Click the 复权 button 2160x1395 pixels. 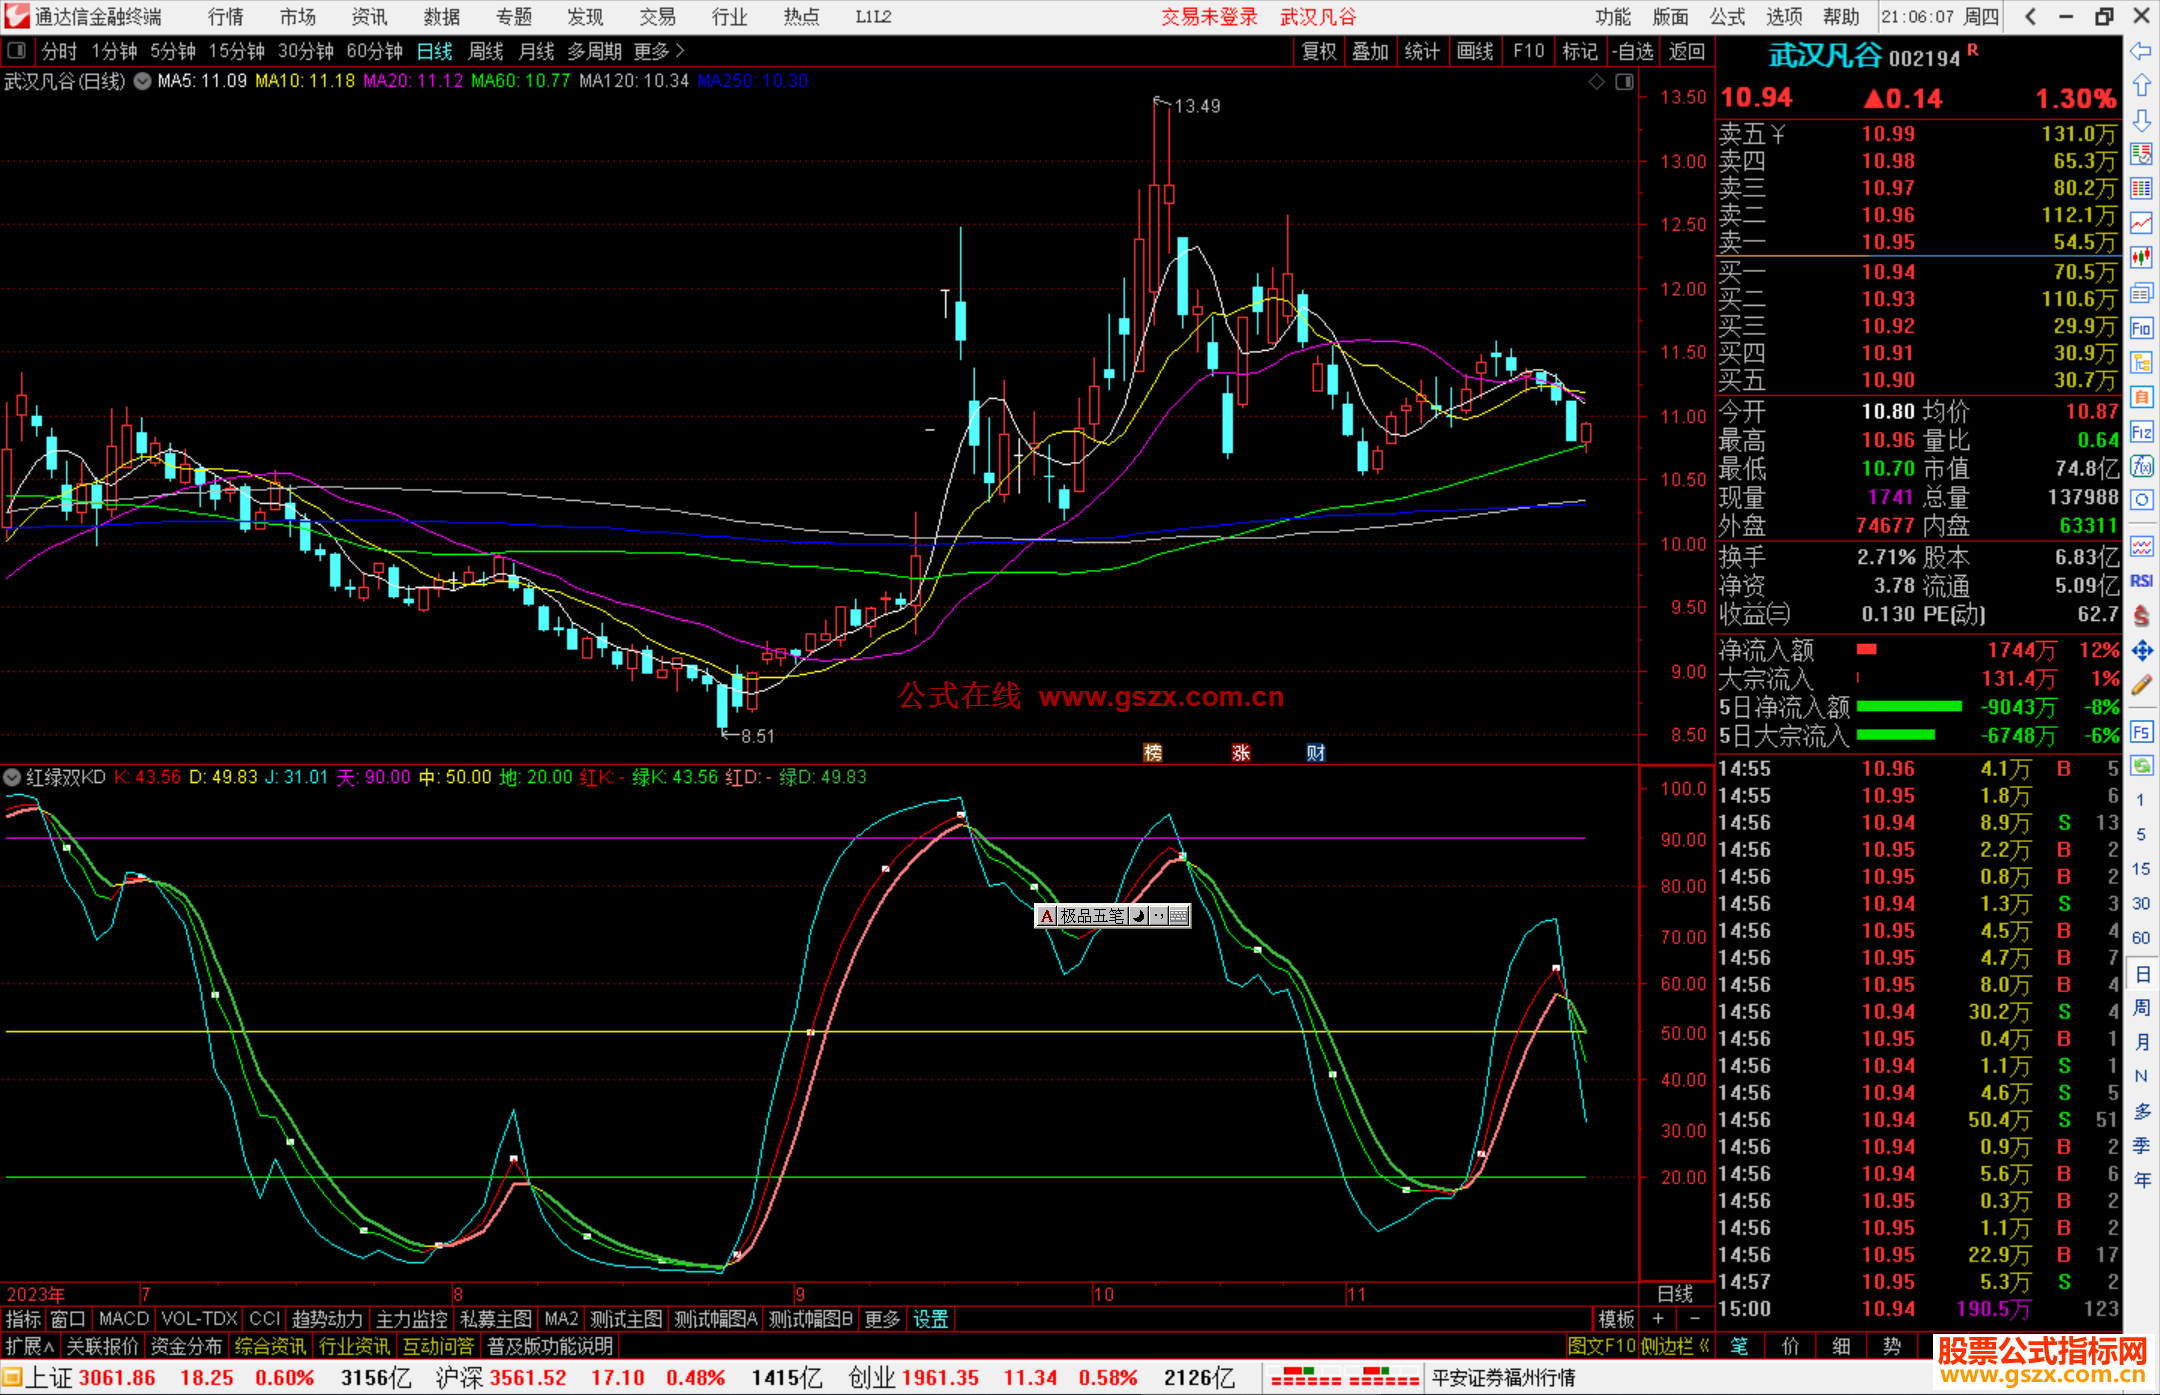1318,51
